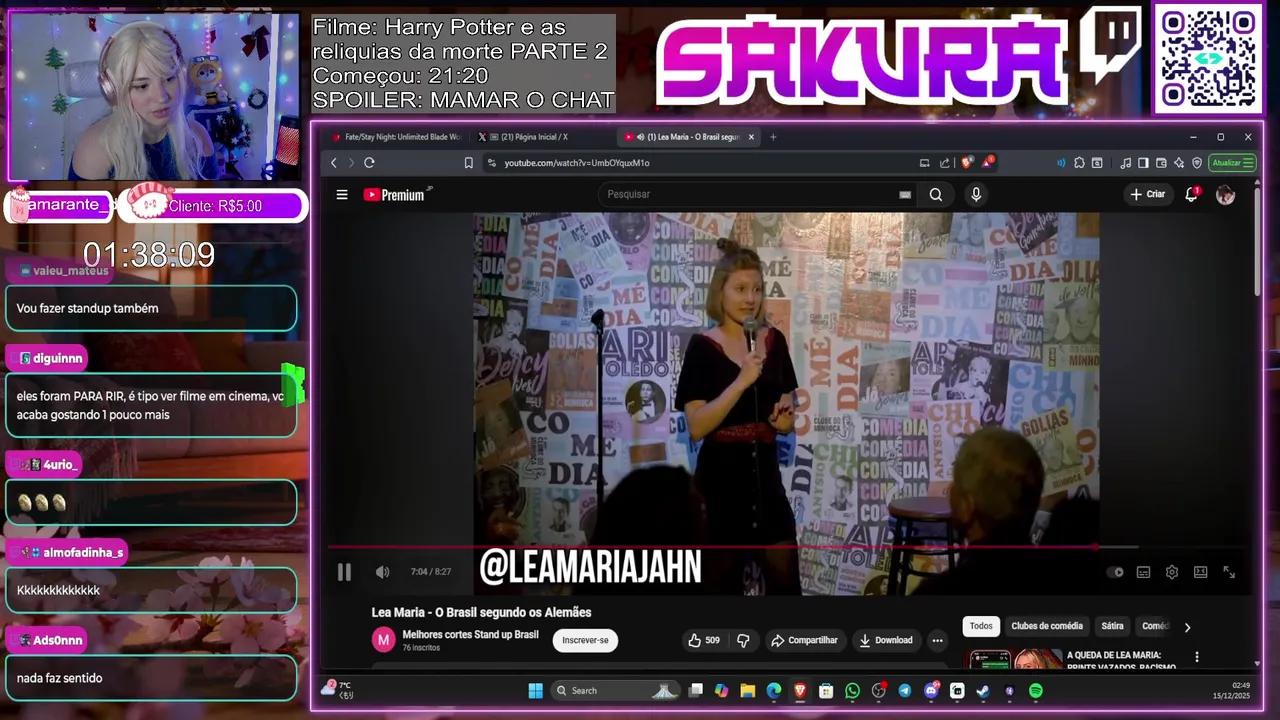
Task: Click the channel avatar with letter M
Action: click(383, 640)
